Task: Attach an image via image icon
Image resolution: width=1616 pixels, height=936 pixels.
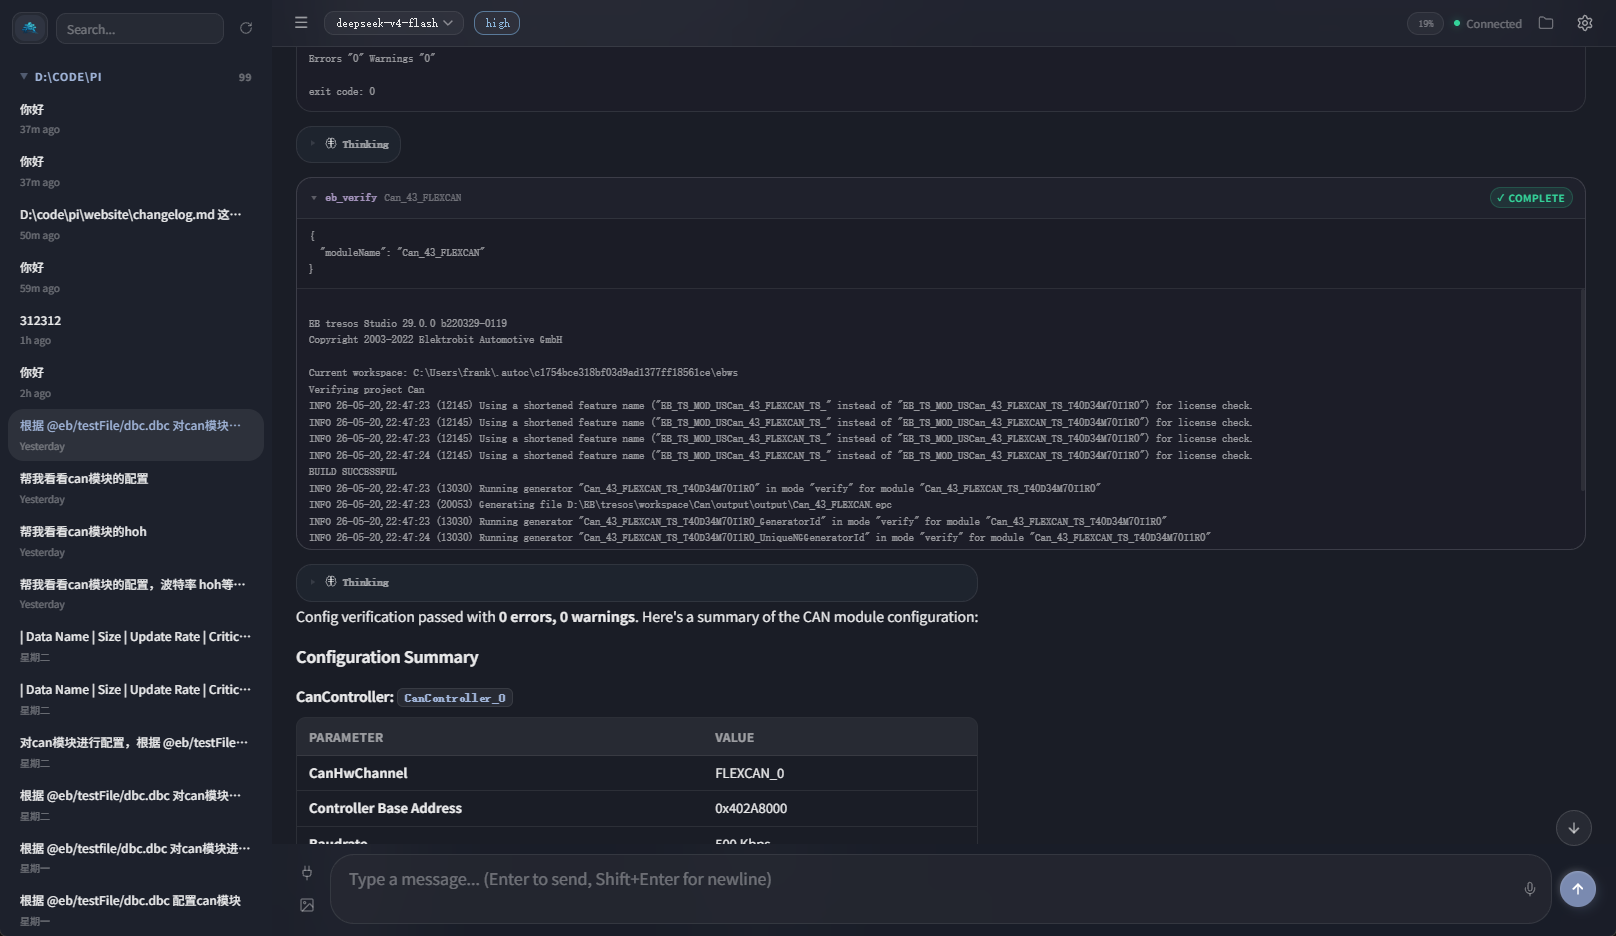Action: click(x=307, y=905)
